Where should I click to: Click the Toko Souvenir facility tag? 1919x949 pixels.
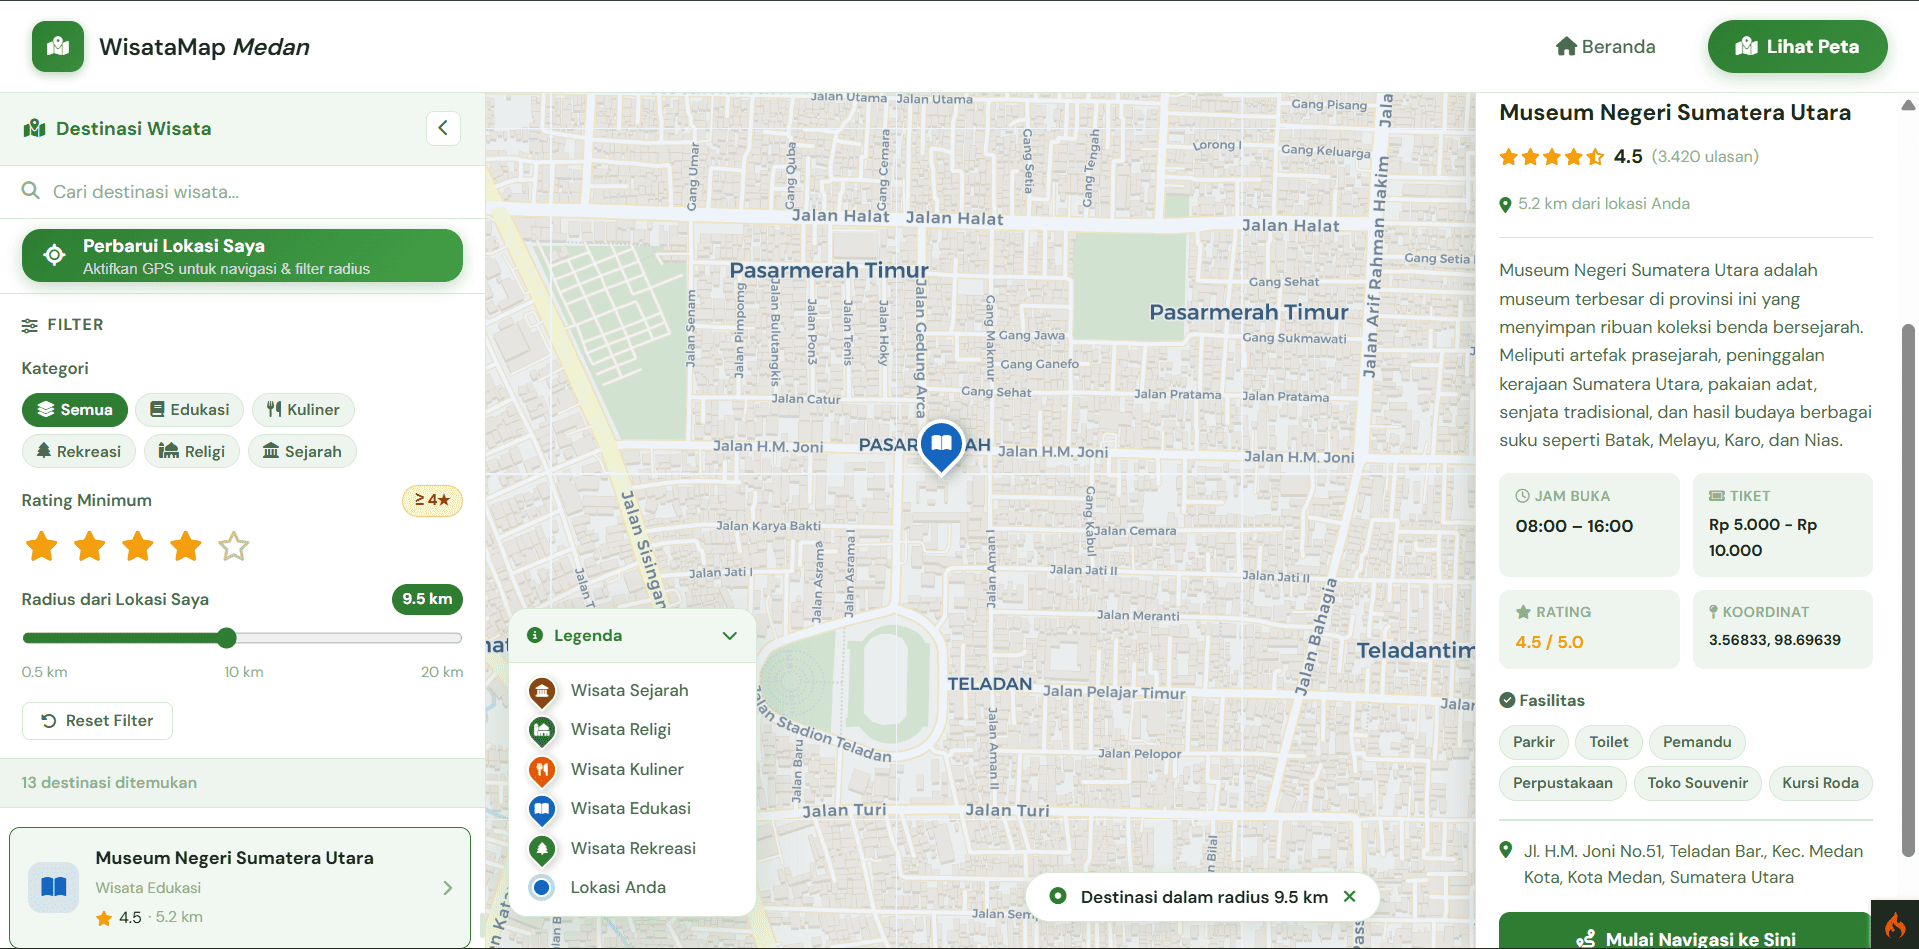(1698, 783)
